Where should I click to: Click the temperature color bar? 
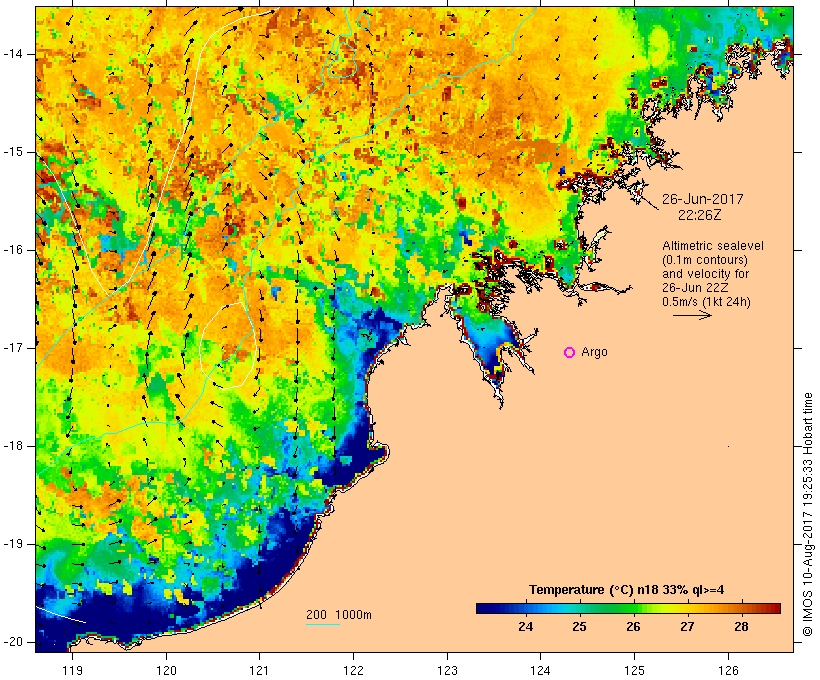tap(628, 608)
